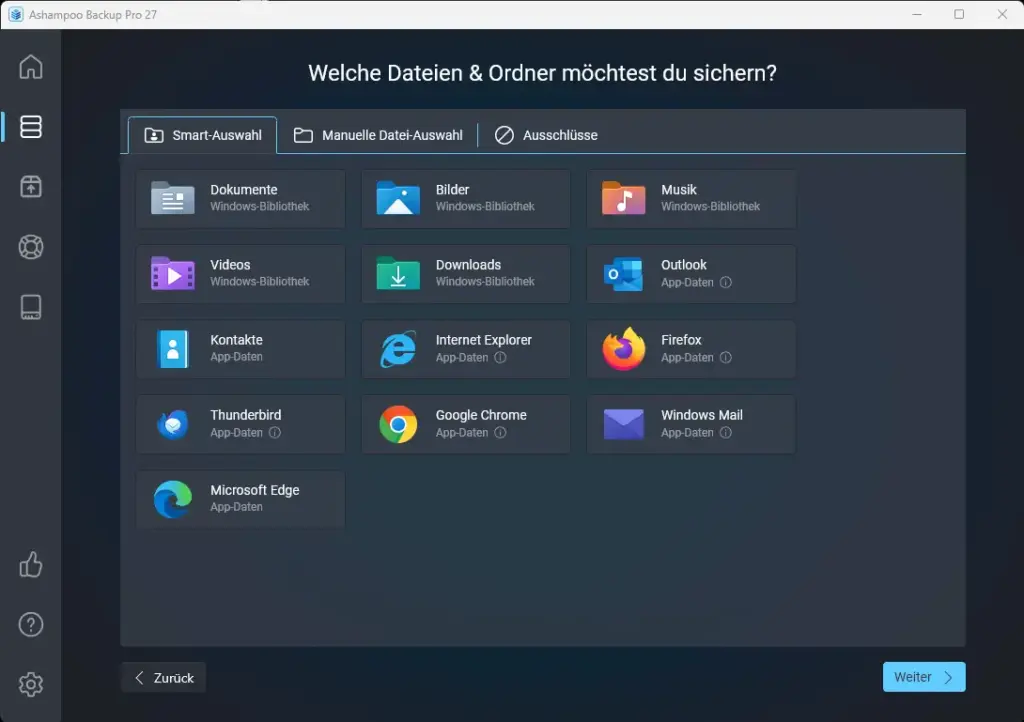Enable backup of the Bilder library
1024x722 pixels.
465,199
